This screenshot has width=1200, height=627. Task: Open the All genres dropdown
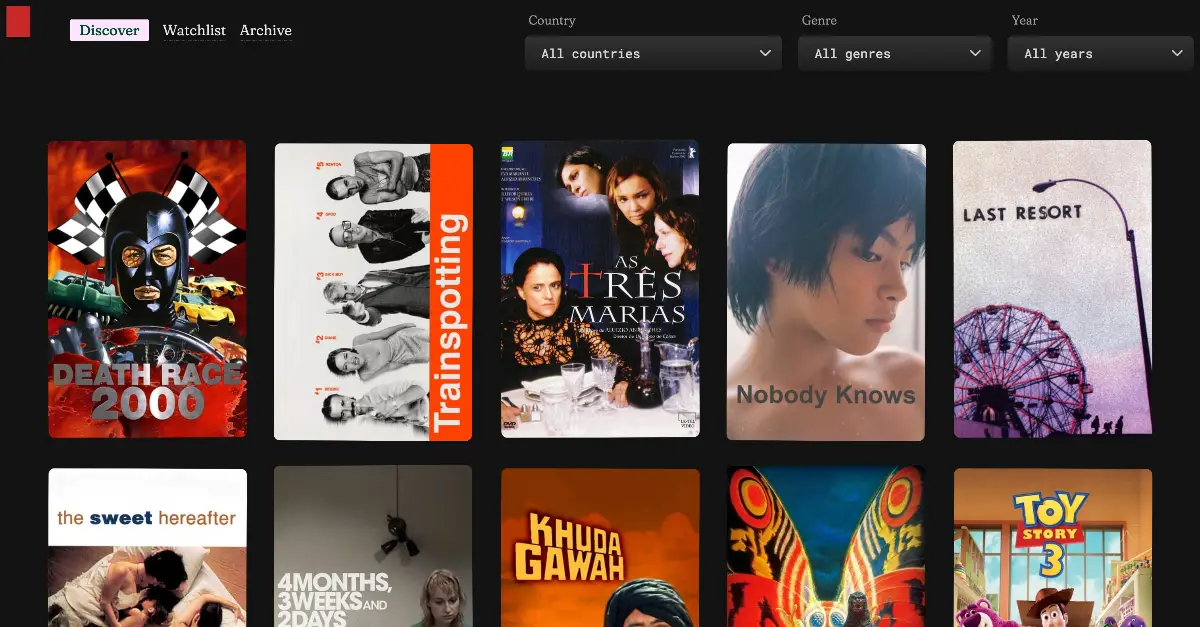(x=893, y=54)
